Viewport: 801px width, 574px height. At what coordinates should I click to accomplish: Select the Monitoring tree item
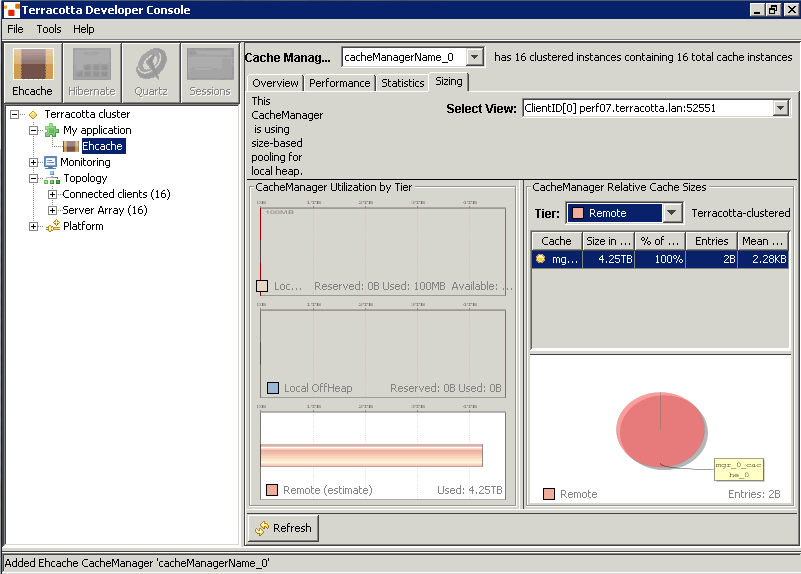pos(85,162)
